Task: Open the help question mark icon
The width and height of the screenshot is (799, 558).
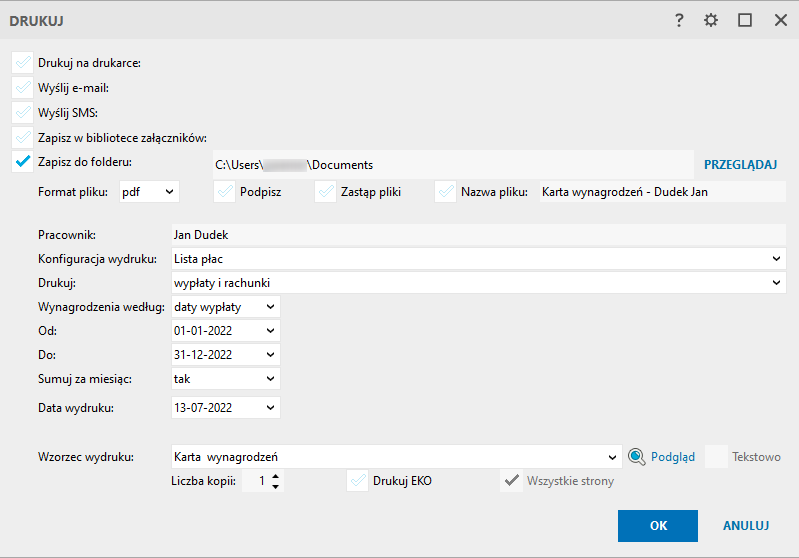Action: click(x=679, y=20)
